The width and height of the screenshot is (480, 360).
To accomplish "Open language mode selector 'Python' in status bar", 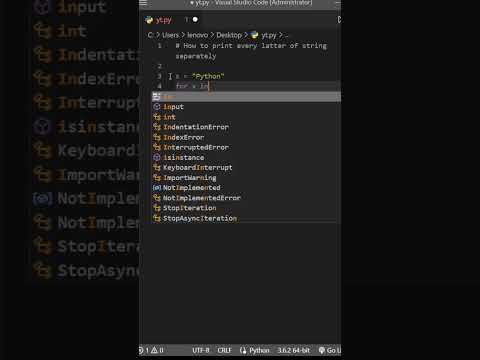I will tap(259, 350).
